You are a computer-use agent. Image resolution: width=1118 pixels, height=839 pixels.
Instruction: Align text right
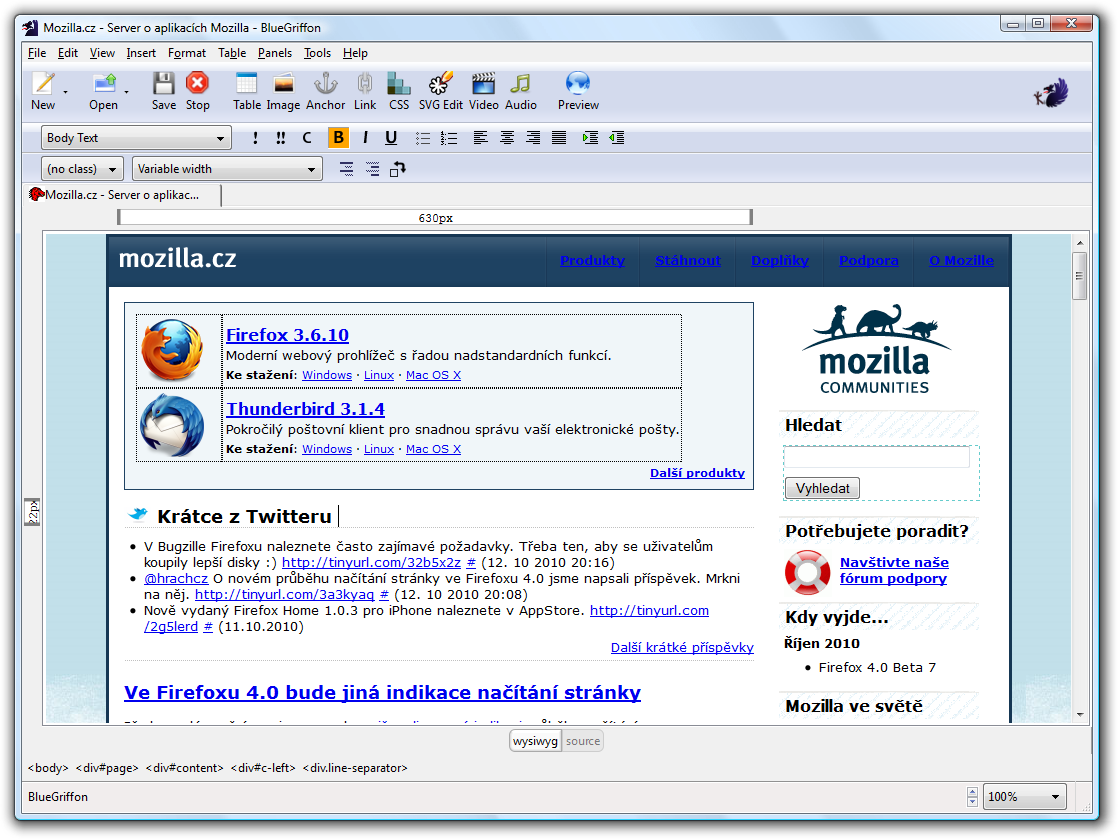coord(533,138)
